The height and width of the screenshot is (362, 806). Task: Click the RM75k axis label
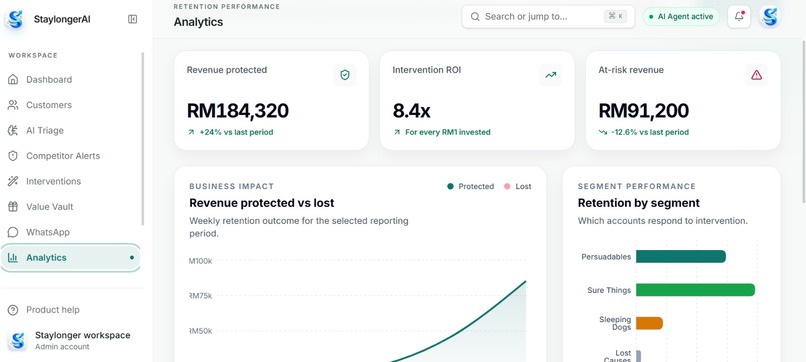pyautogui.click(x=200, y=296)
